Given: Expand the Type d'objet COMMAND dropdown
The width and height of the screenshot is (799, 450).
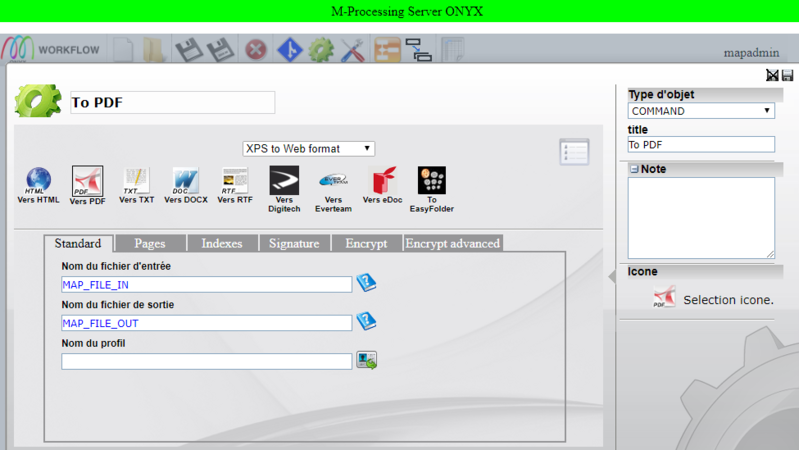Looking at the screenshot, I should pos(701,111).
